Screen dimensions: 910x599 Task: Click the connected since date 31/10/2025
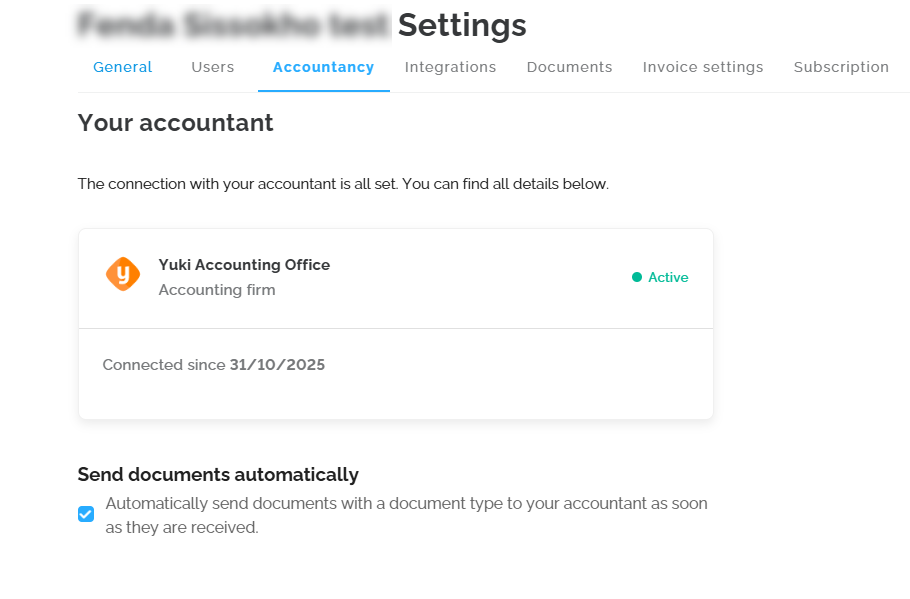click(x=277, y=365)
